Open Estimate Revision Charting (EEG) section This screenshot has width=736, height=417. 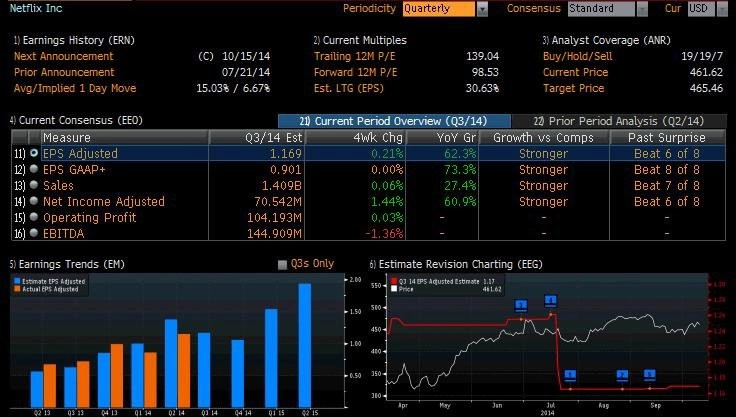[x=456, y=264]
